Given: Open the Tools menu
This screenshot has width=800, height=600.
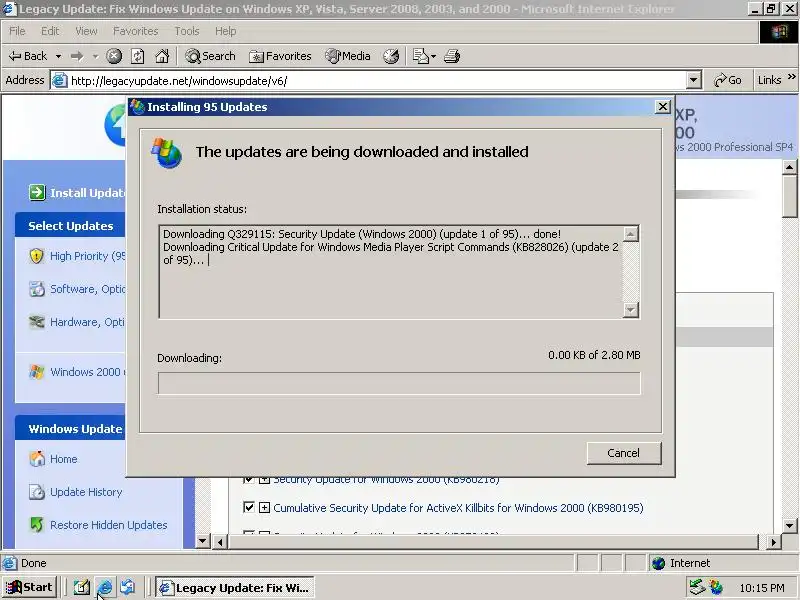Looking at the screenshot, I should [x=187, y=31].
